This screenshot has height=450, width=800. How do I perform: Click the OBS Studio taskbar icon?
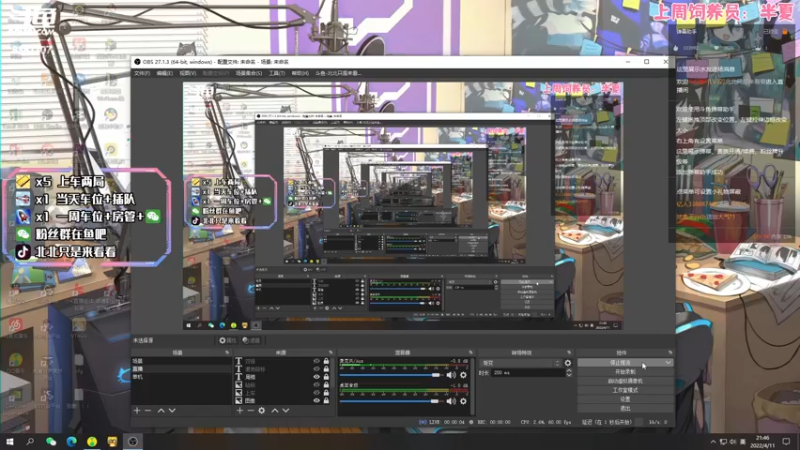133,441
